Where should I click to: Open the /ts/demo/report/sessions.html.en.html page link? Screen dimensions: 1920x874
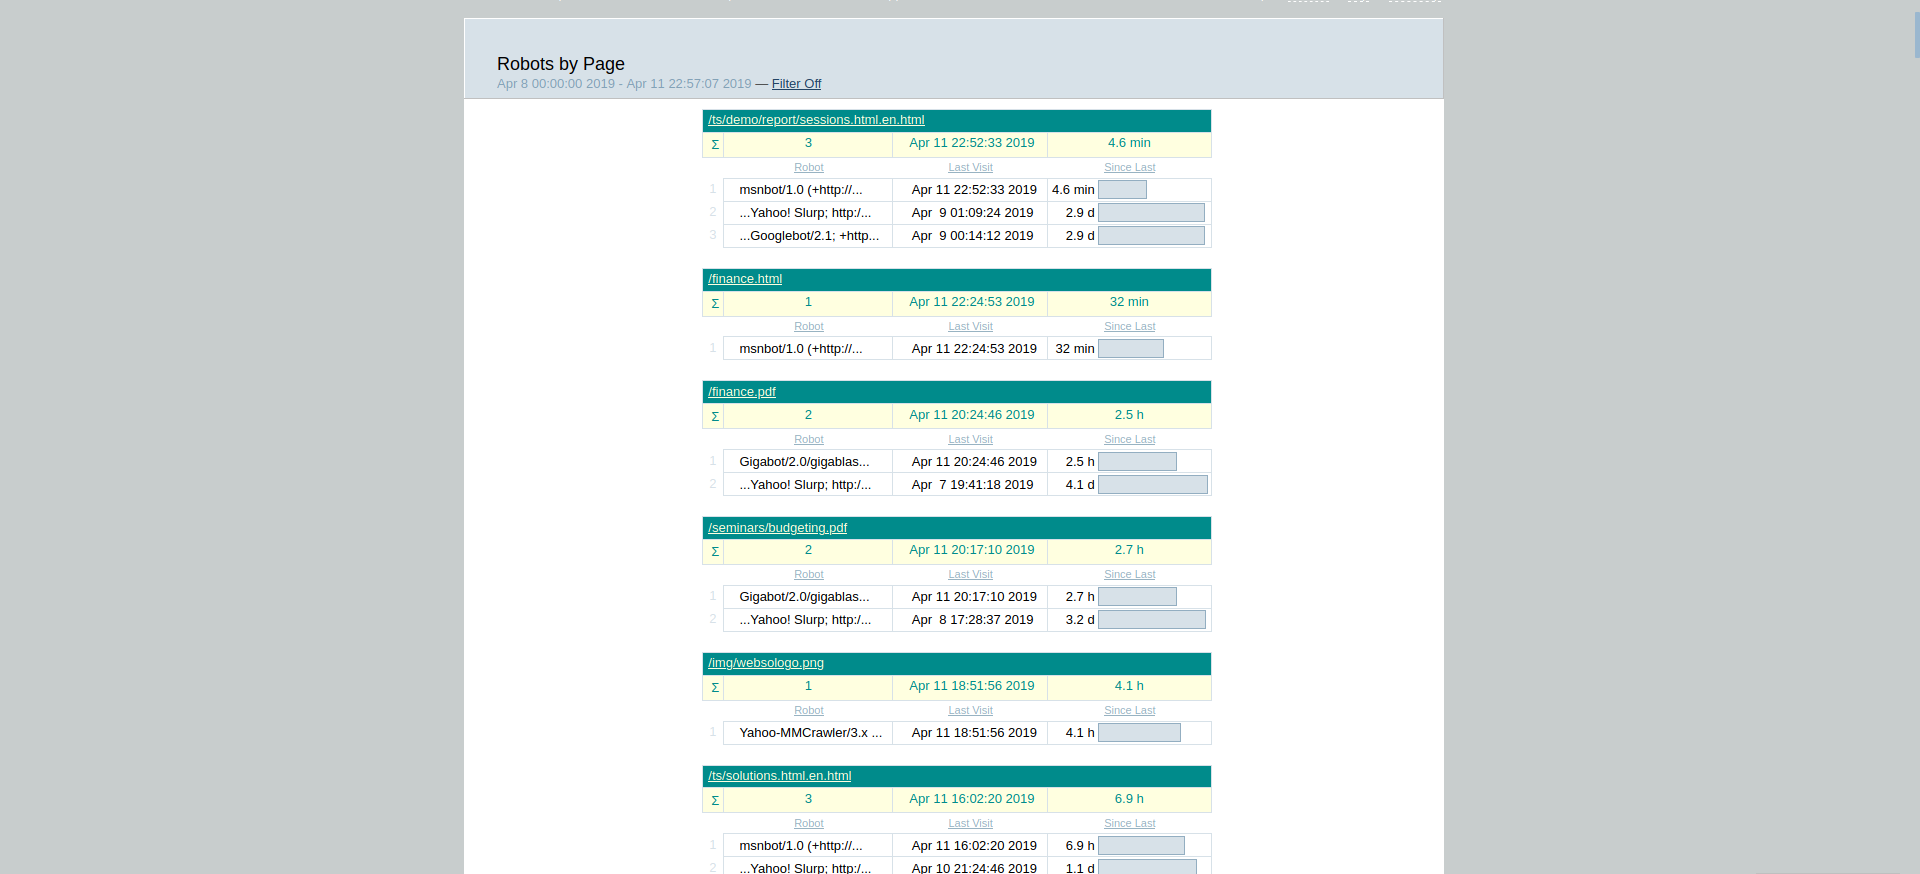coord(816,120)
